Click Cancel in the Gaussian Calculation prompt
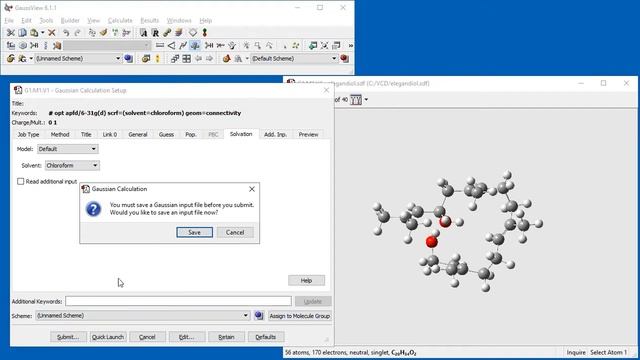The image size is (640, 360). [x=235, y=232]
